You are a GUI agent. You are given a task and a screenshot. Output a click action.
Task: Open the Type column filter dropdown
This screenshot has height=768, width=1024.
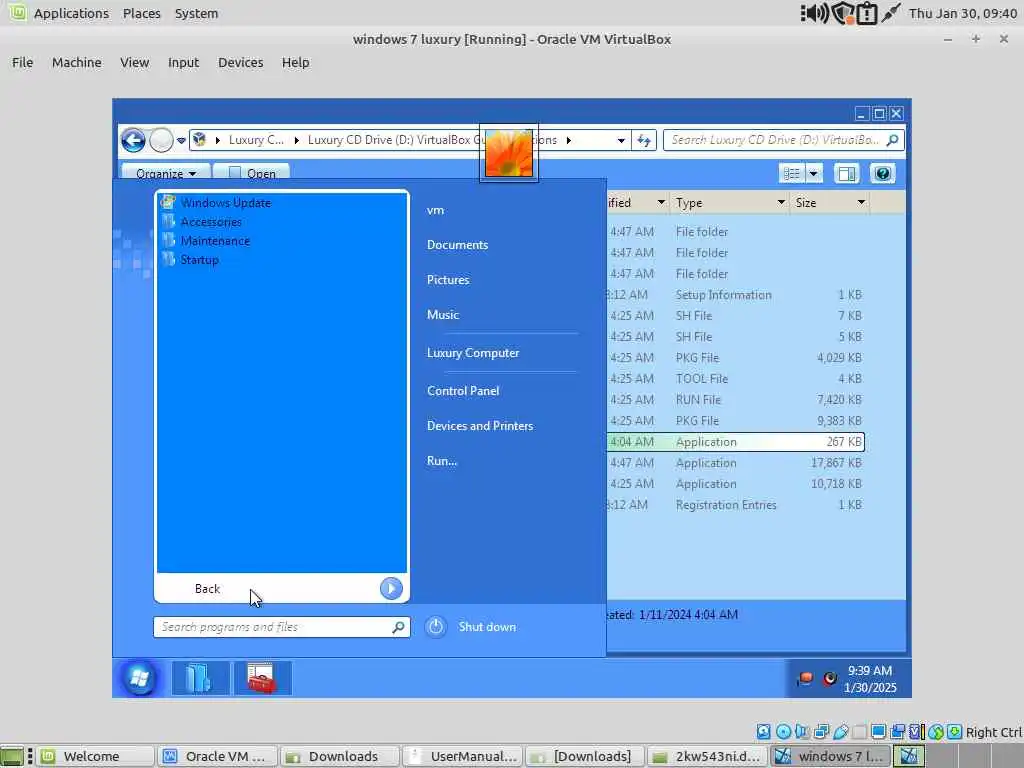781,202
